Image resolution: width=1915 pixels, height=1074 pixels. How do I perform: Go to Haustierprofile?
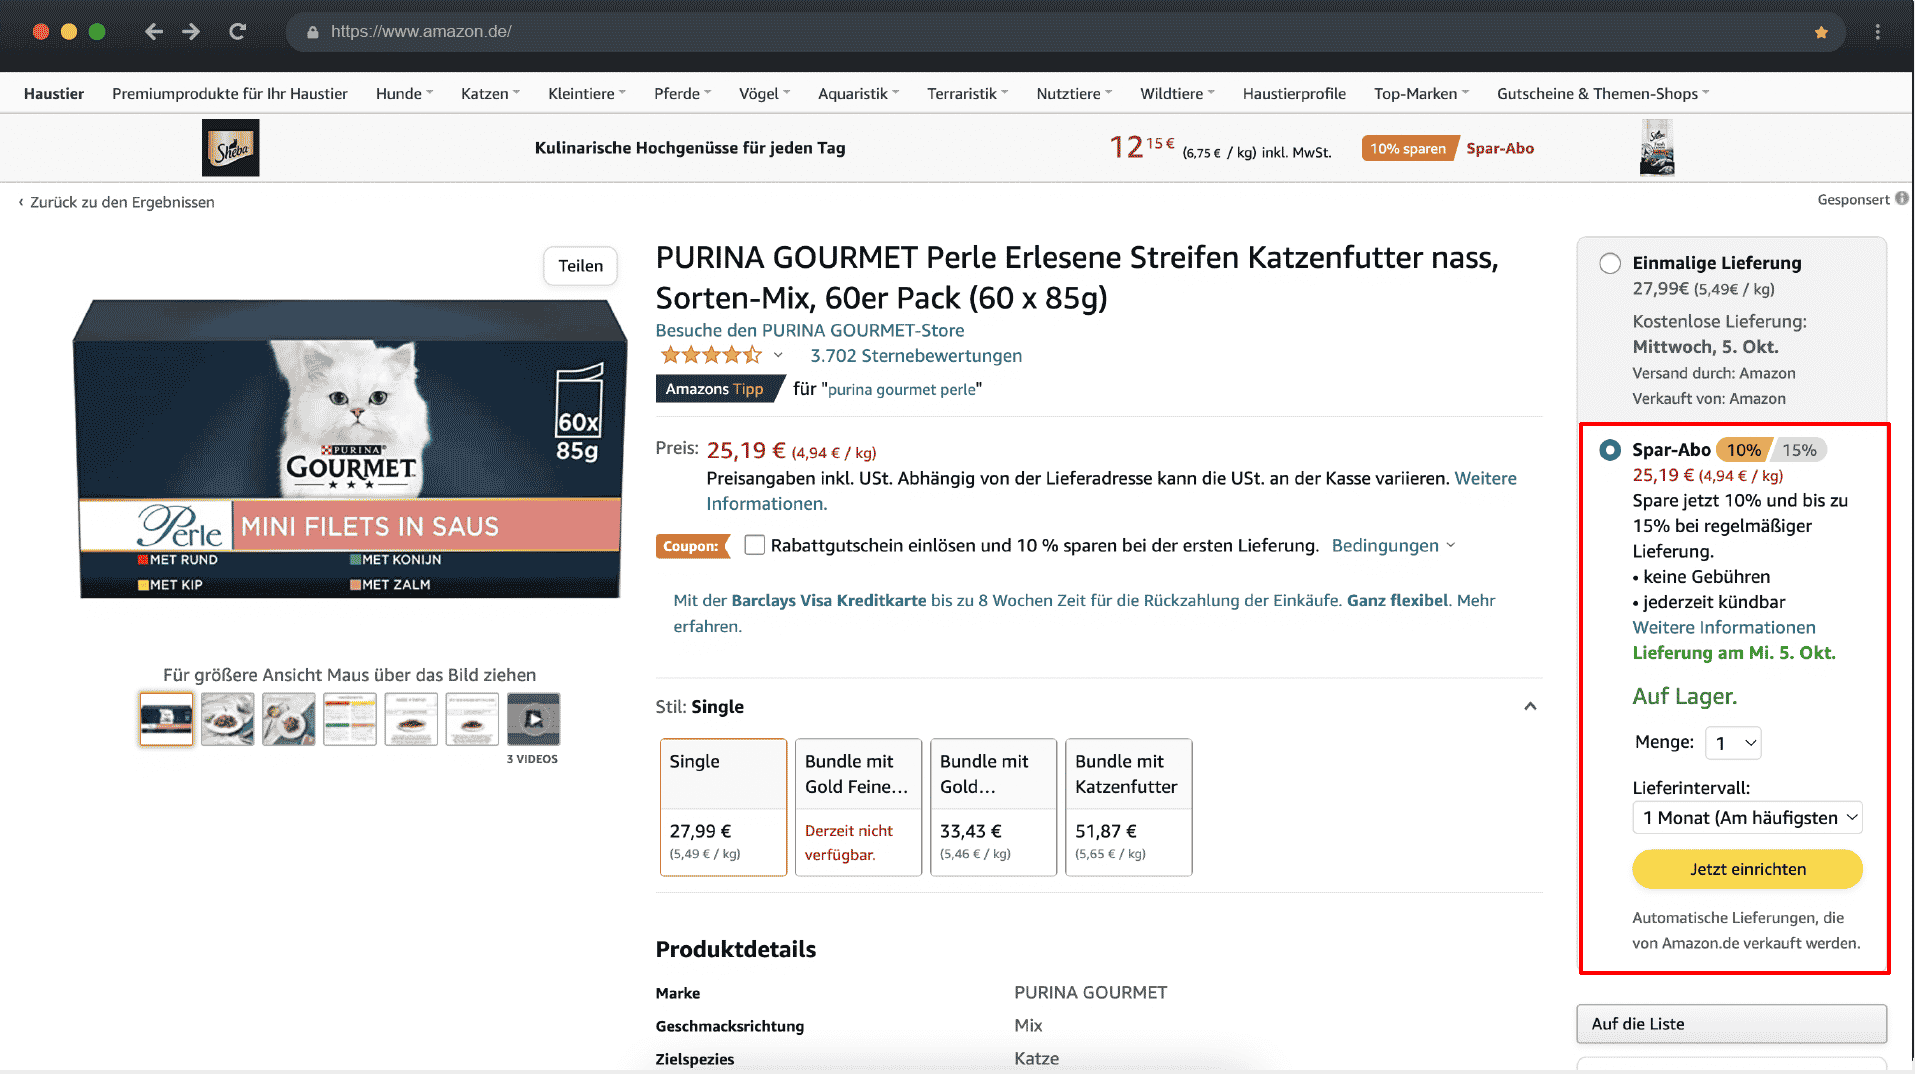click(1294, 93)
